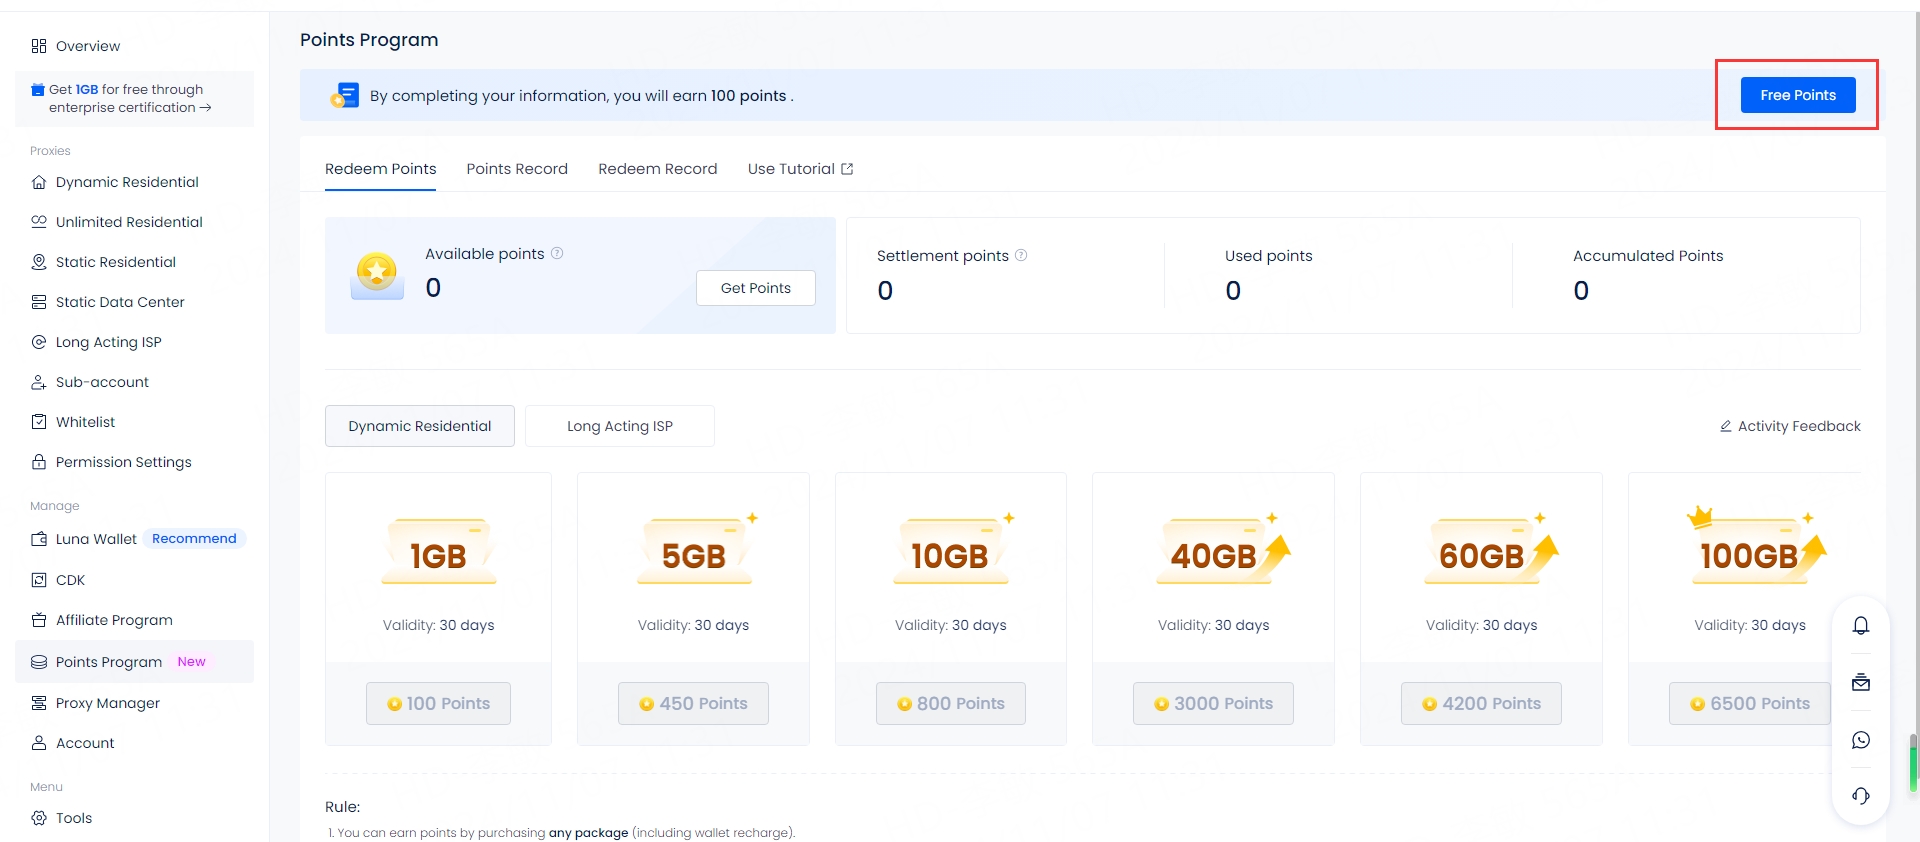Open the Redeem Record tab
The height and width of the screenshot is (842, 1920).
coord(657,169)
